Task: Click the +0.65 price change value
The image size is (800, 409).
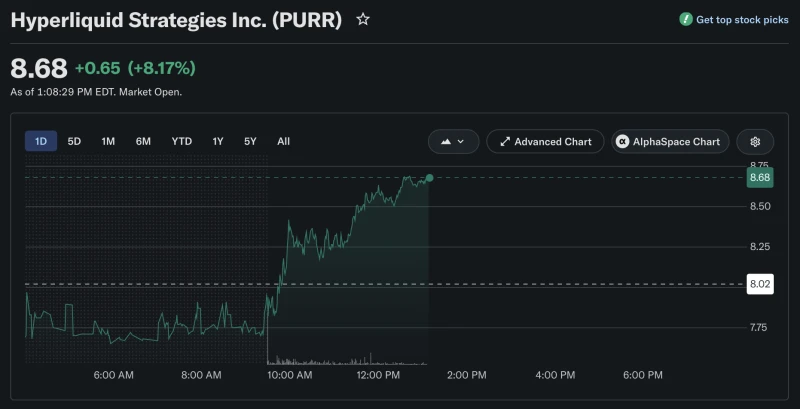Action: point(98,68)
